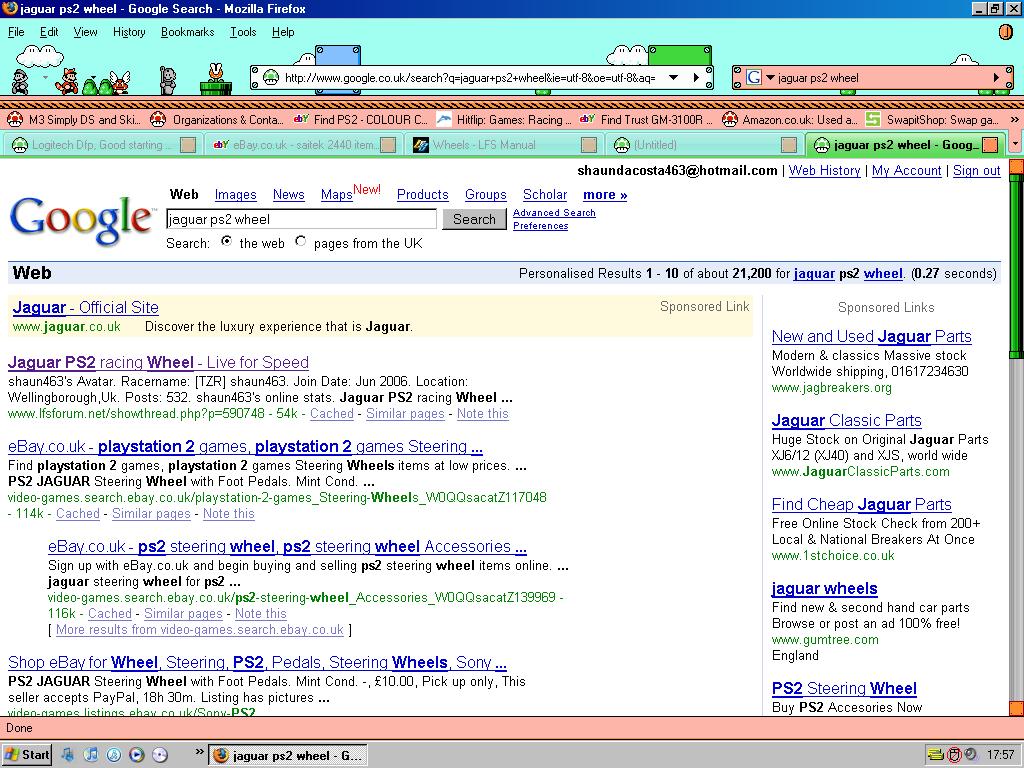Image resolution: width=1024 pixels, height=768 pixels.
Task: Stop loading with the stone statue Mario icon
Action: [168, 81]
